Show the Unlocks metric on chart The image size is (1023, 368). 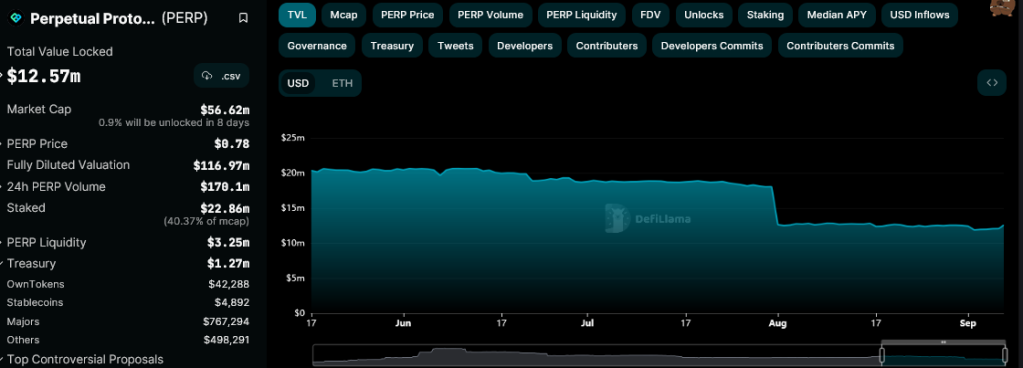(699, 14)
